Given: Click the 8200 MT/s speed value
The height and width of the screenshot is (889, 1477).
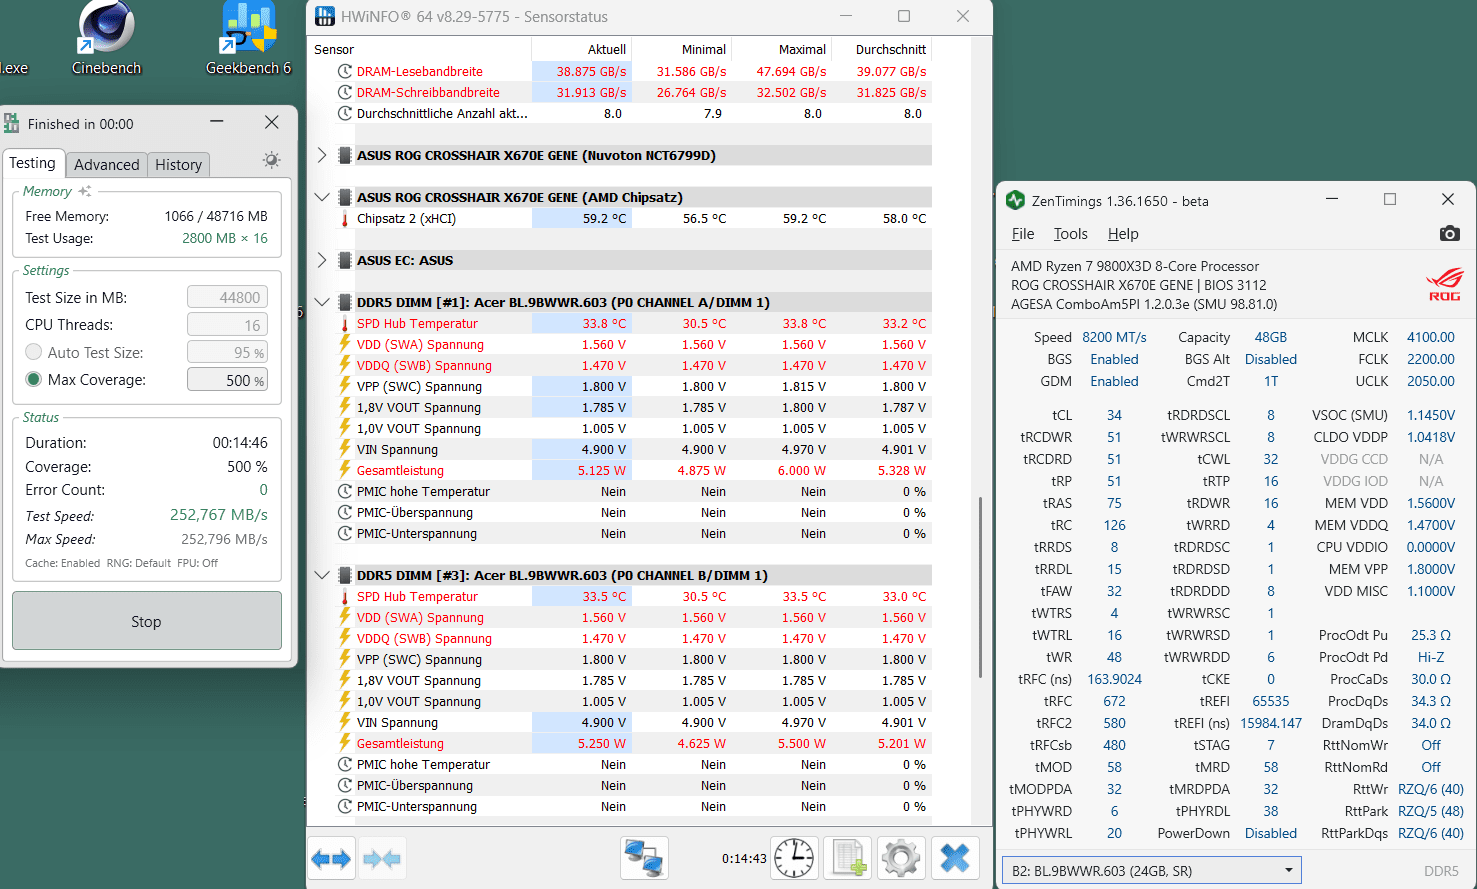Looking at the screenshot, I should [1114, 337].
